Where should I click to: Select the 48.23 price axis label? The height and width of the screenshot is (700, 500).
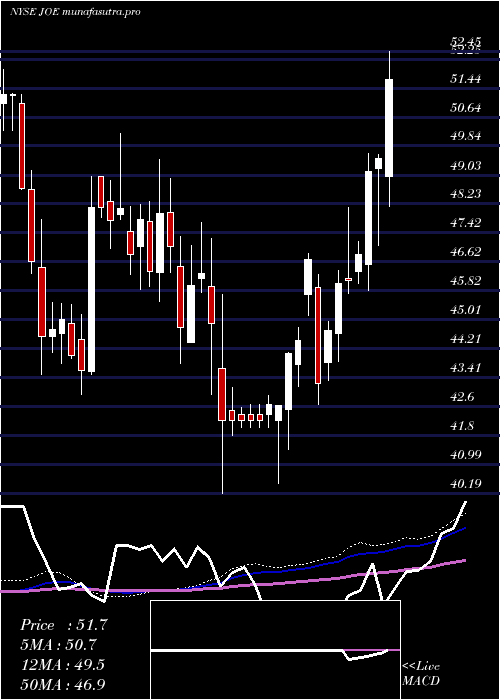tap(466, 194)
